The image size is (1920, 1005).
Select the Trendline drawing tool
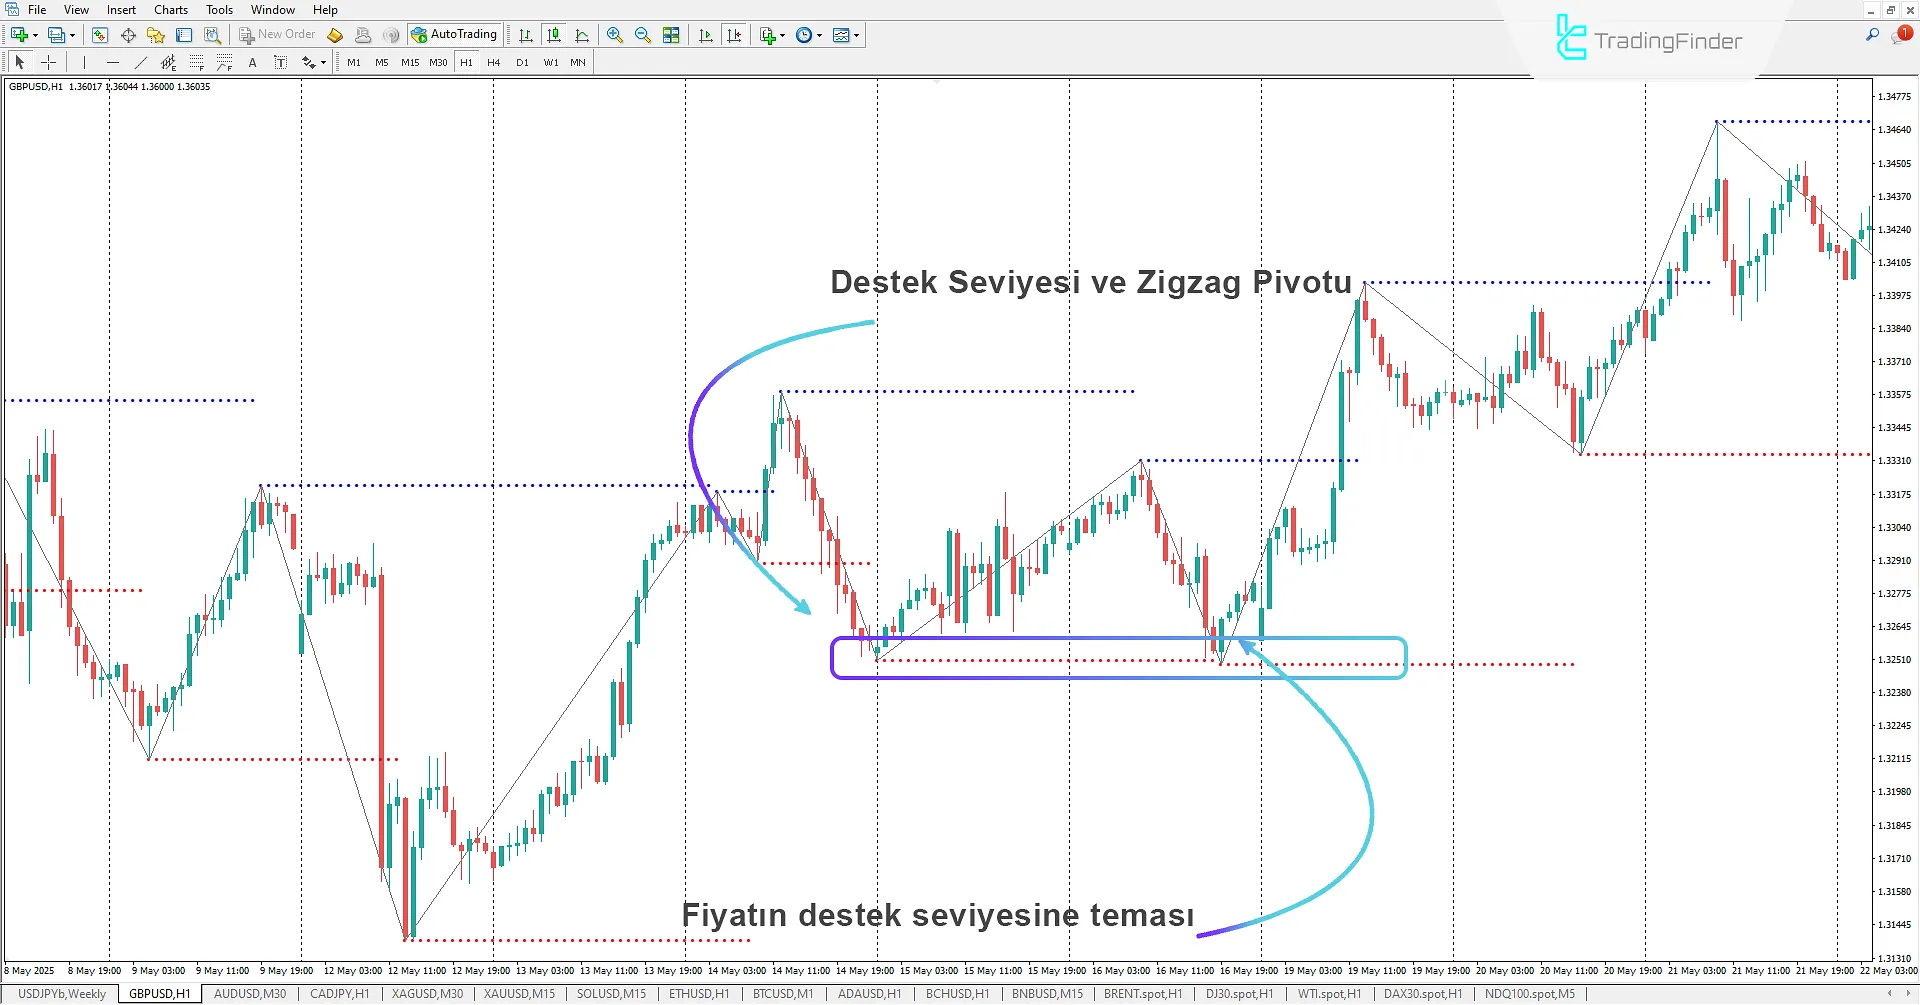coord(140,61)
